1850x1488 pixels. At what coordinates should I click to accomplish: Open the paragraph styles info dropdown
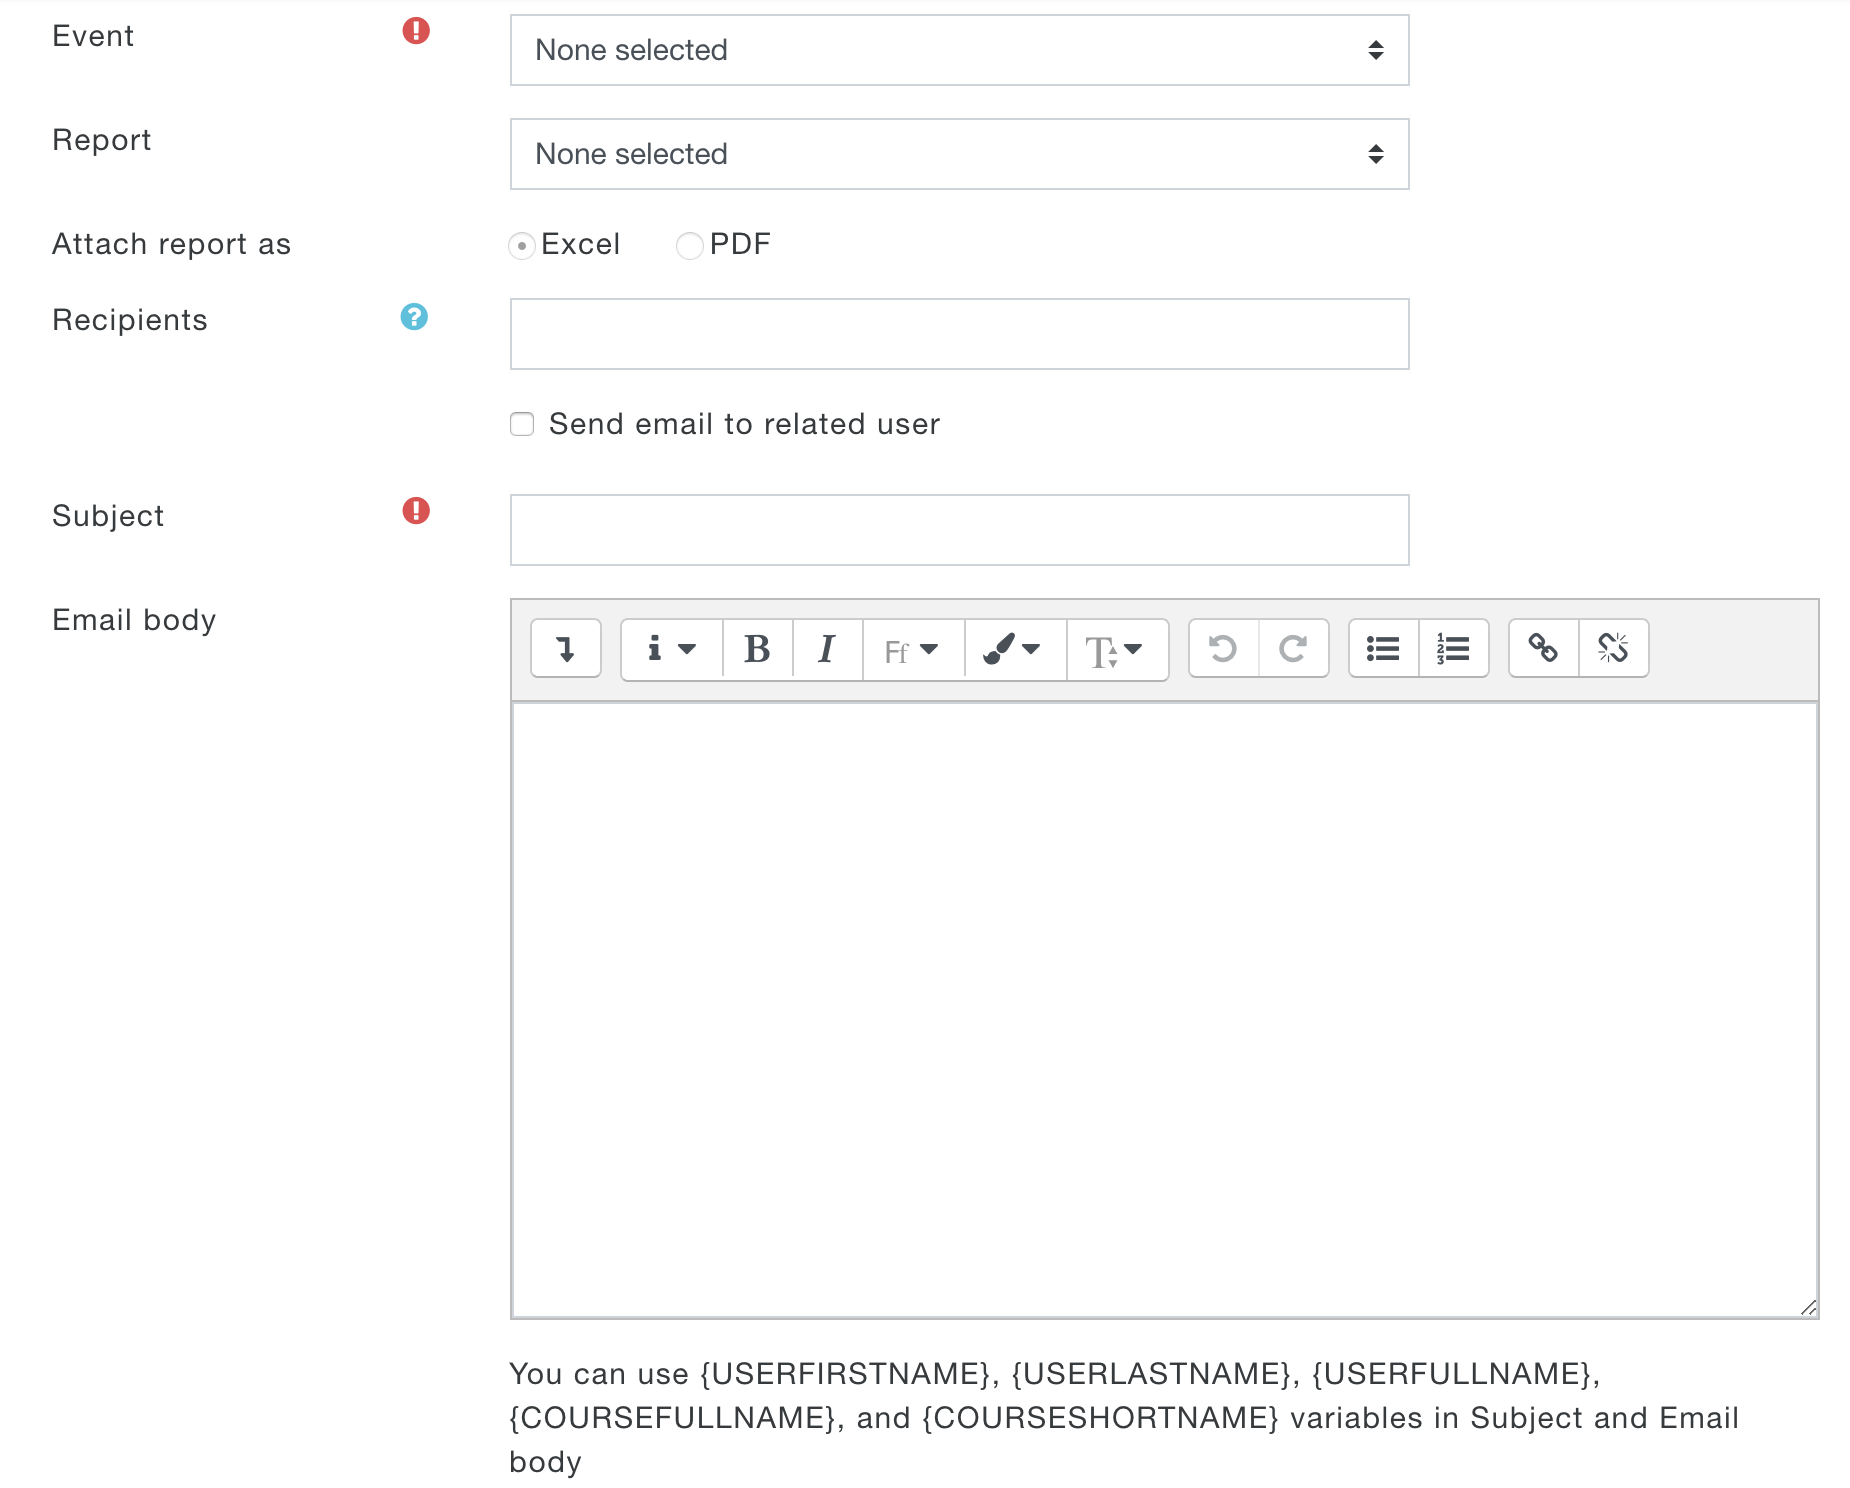(x=672, y=649)
